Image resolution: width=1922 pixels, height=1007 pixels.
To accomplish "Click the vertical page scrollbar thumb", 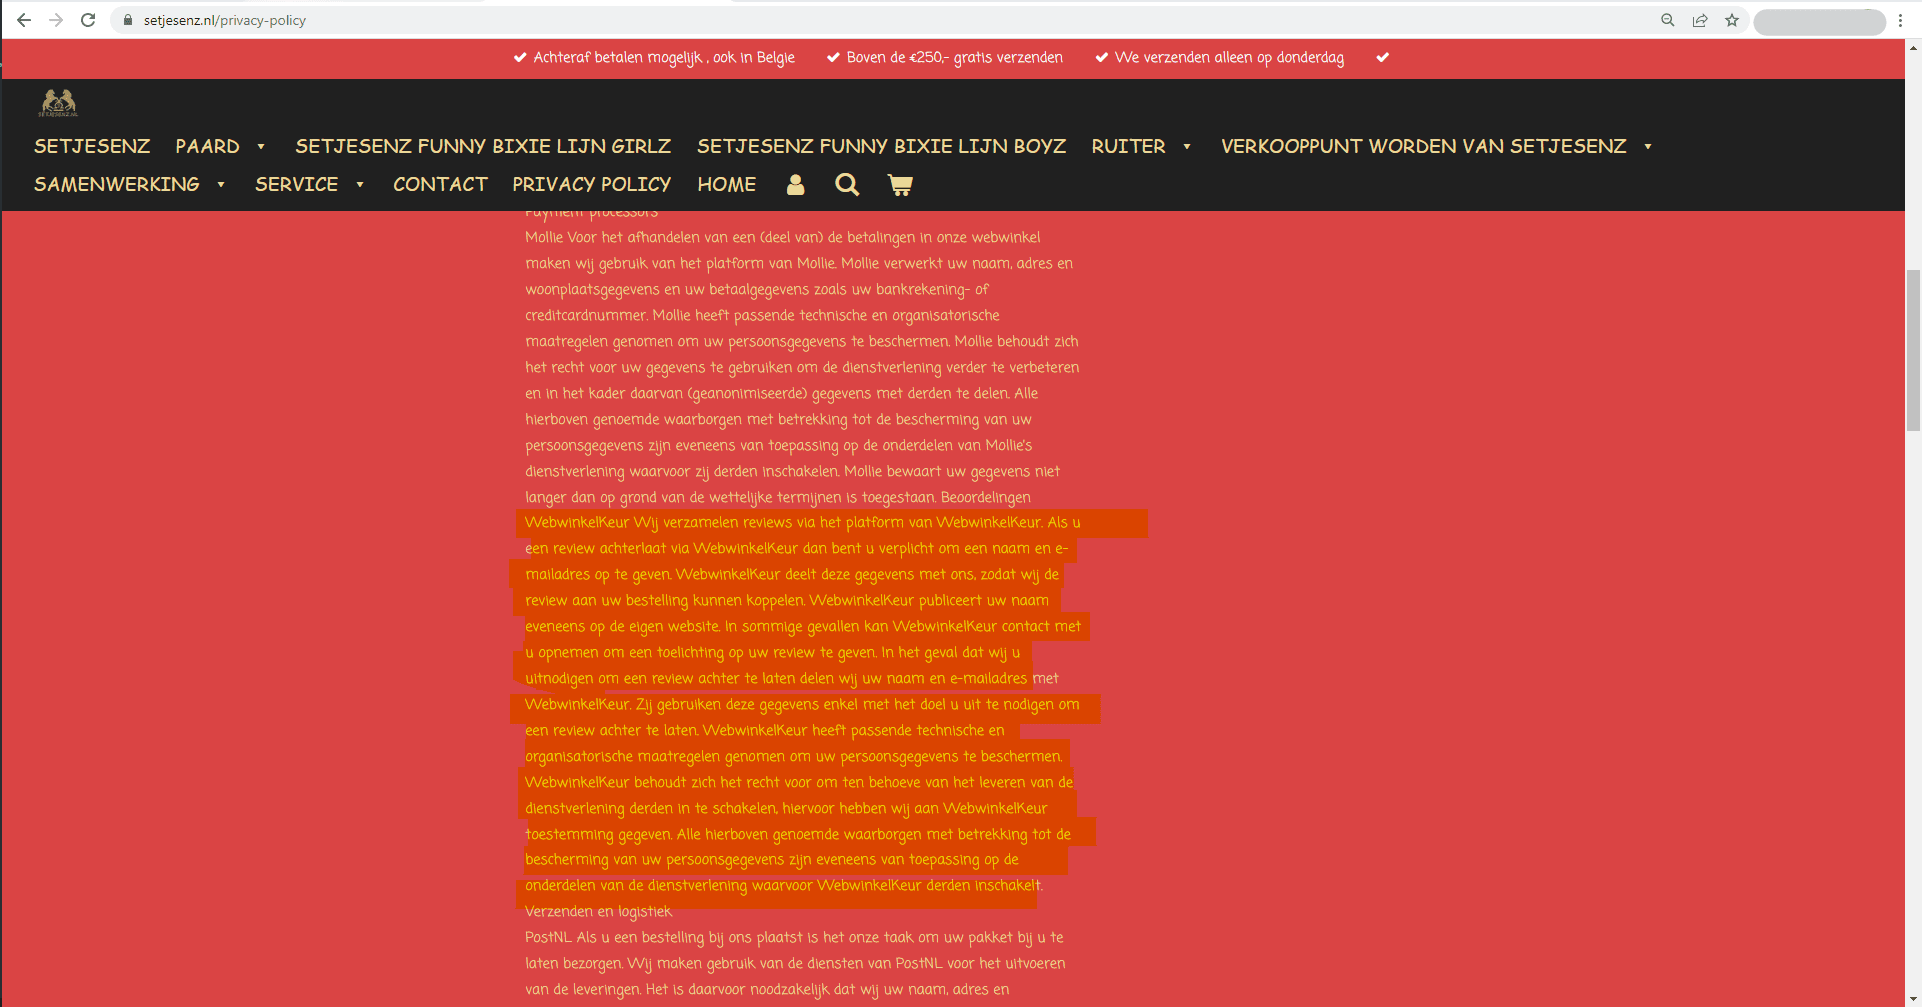I will 1912,350.
